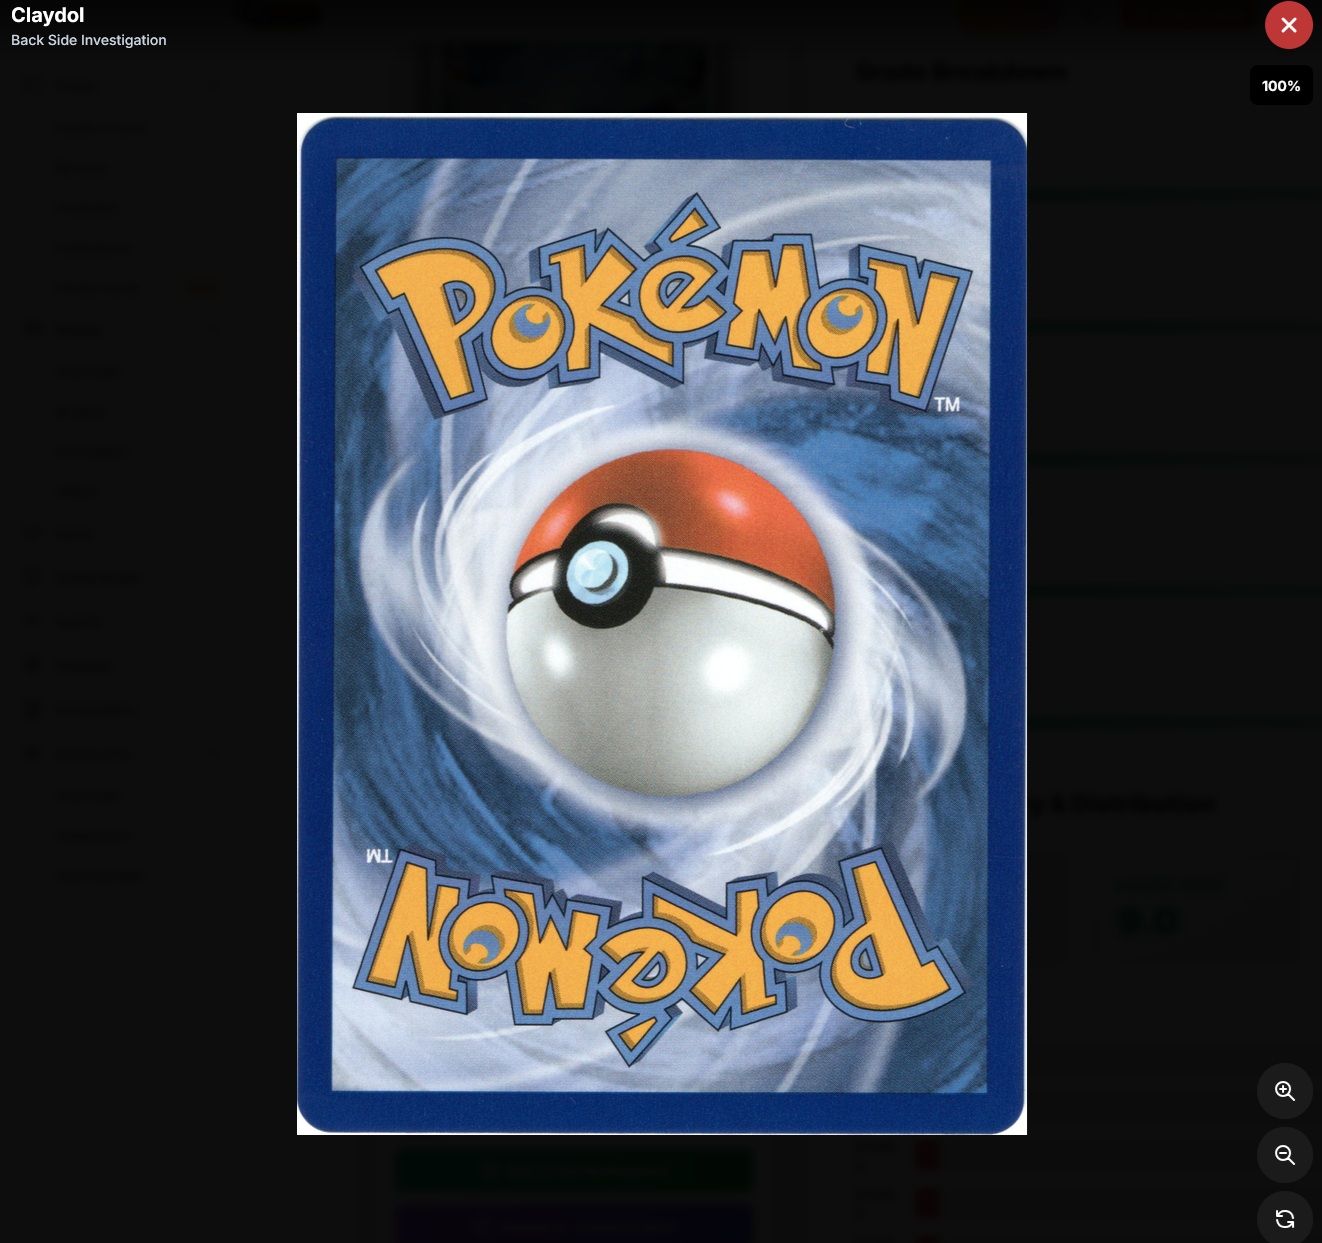This screenshot has width=1322, height=1243.
Task: Zoom in using the magnifier plus icon
Action: 1284,1091
